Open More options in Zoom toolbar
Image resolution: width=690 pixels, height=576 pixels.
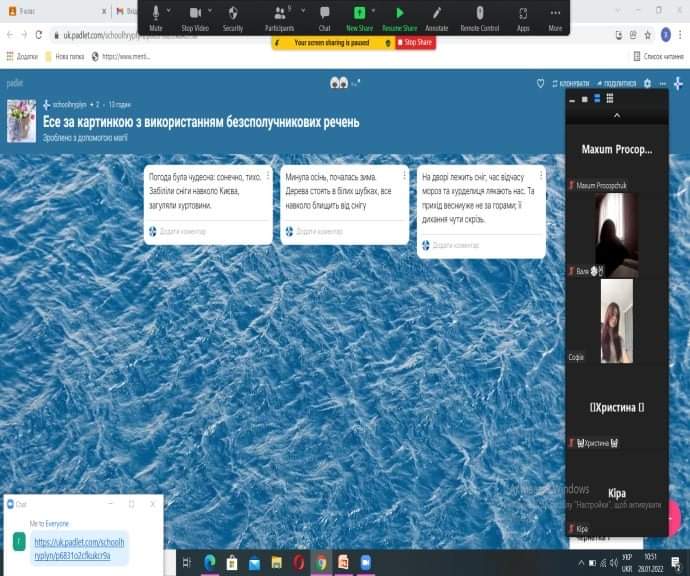tap(555, 18)
